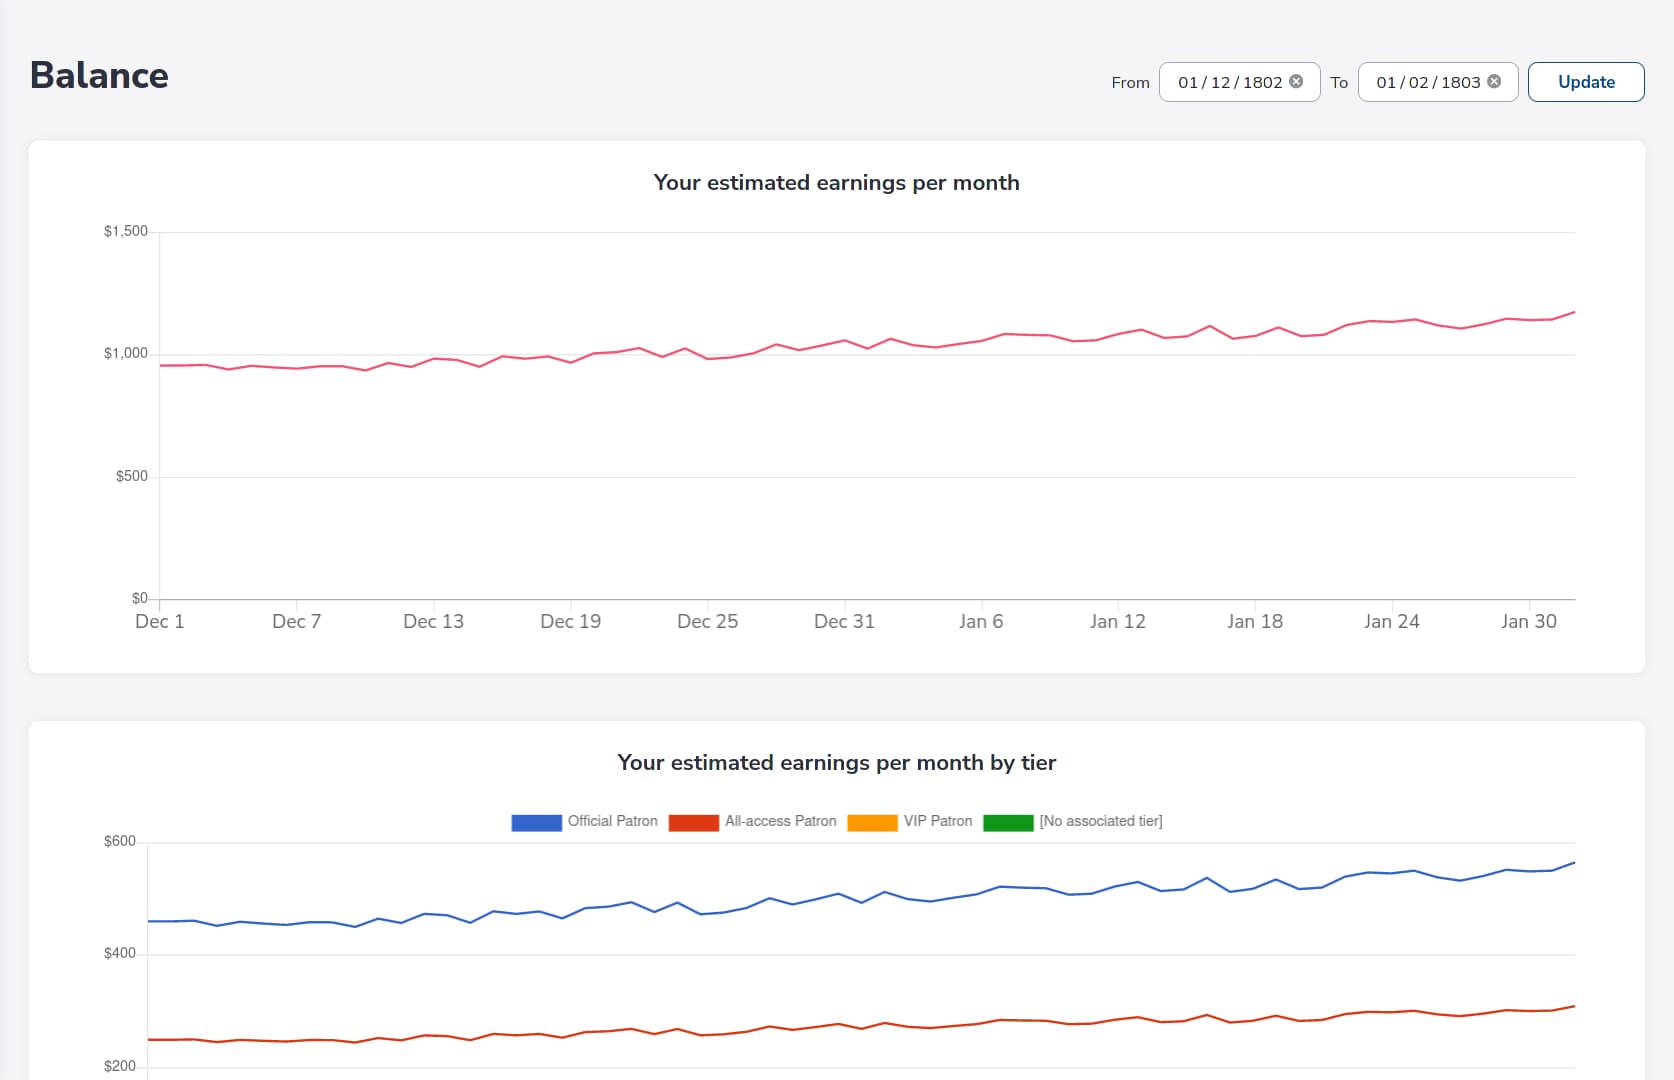This screenshot has width=1674, height=1080.
Task: Click the Jan 18 axis label
Action: tap(1255, 621)
